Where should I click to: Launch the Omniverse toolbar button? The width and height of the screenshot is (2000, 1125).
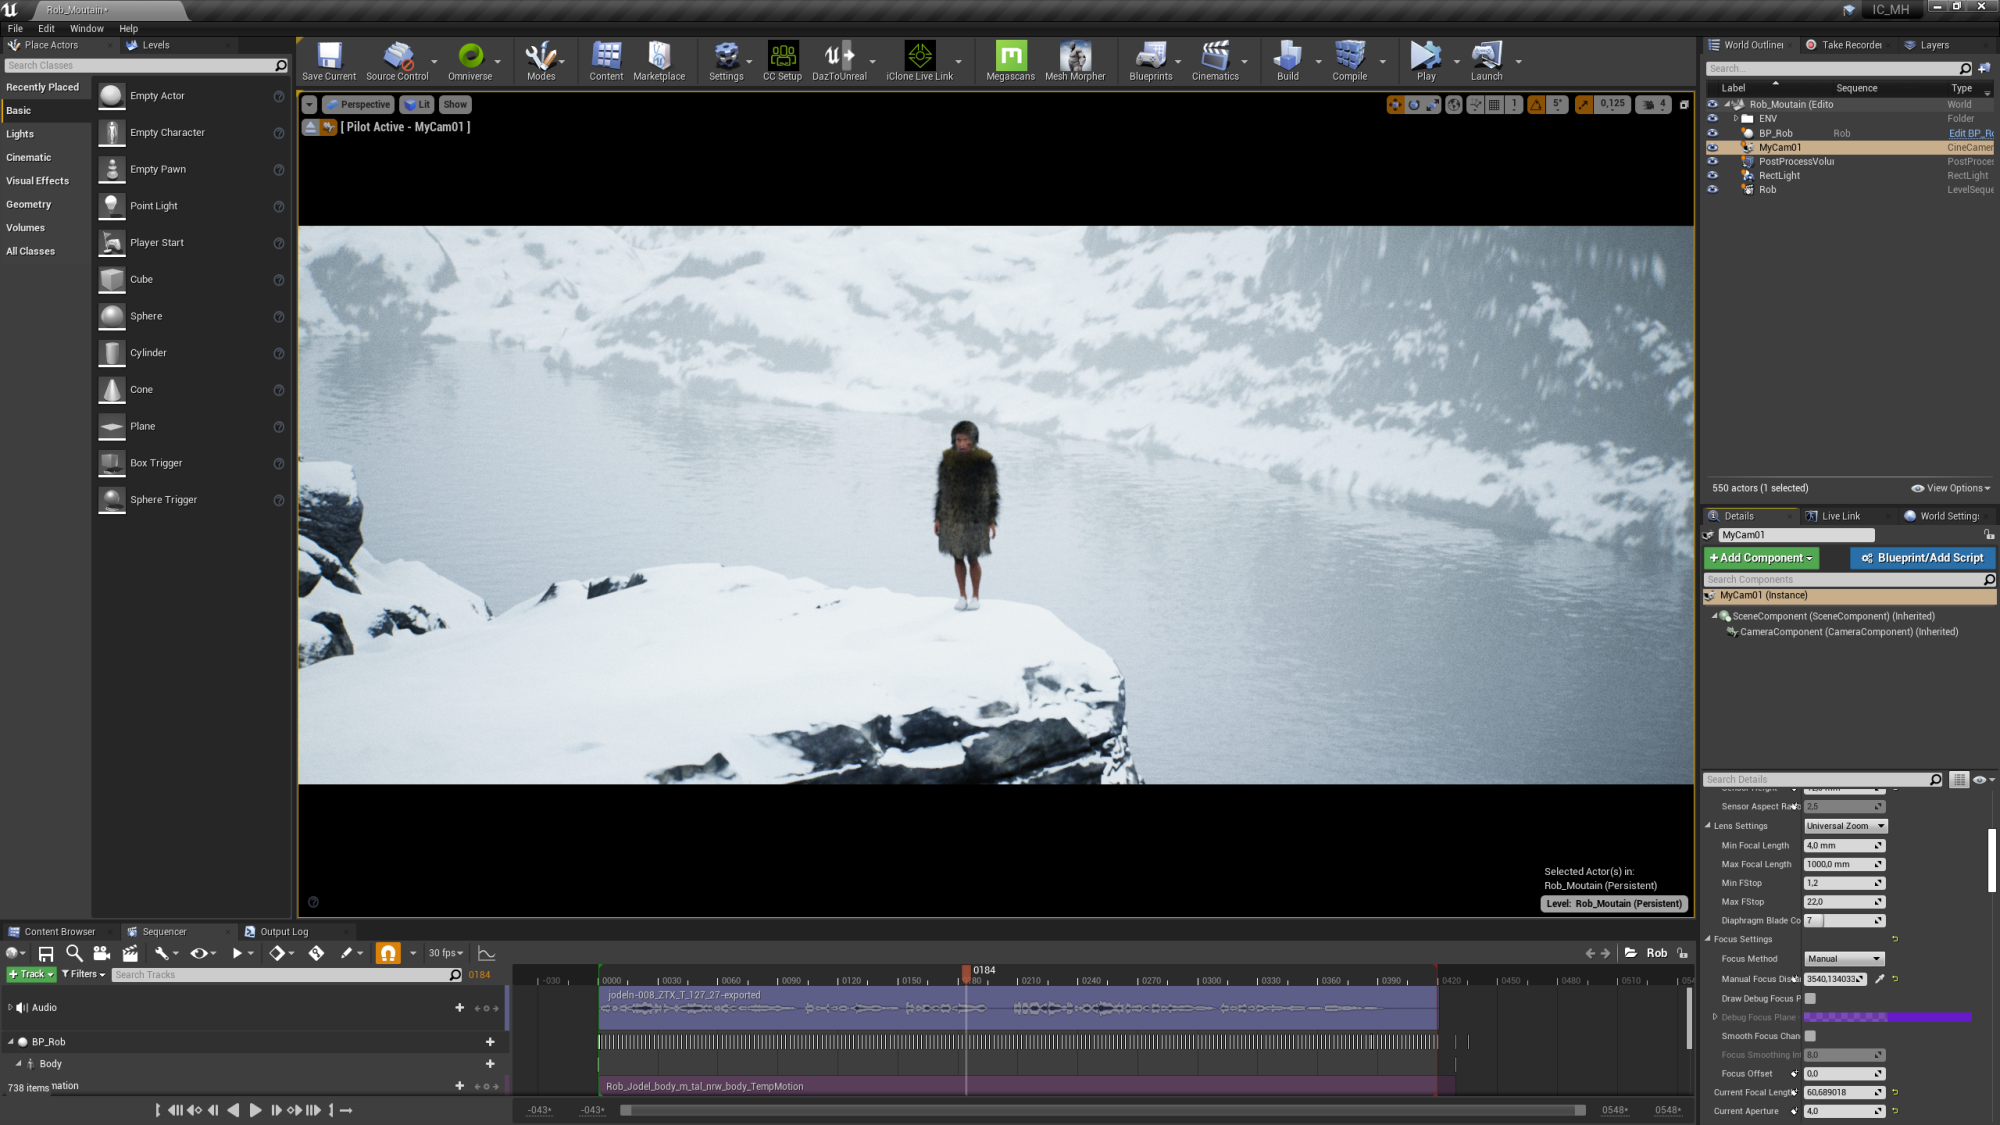point(470,60)
